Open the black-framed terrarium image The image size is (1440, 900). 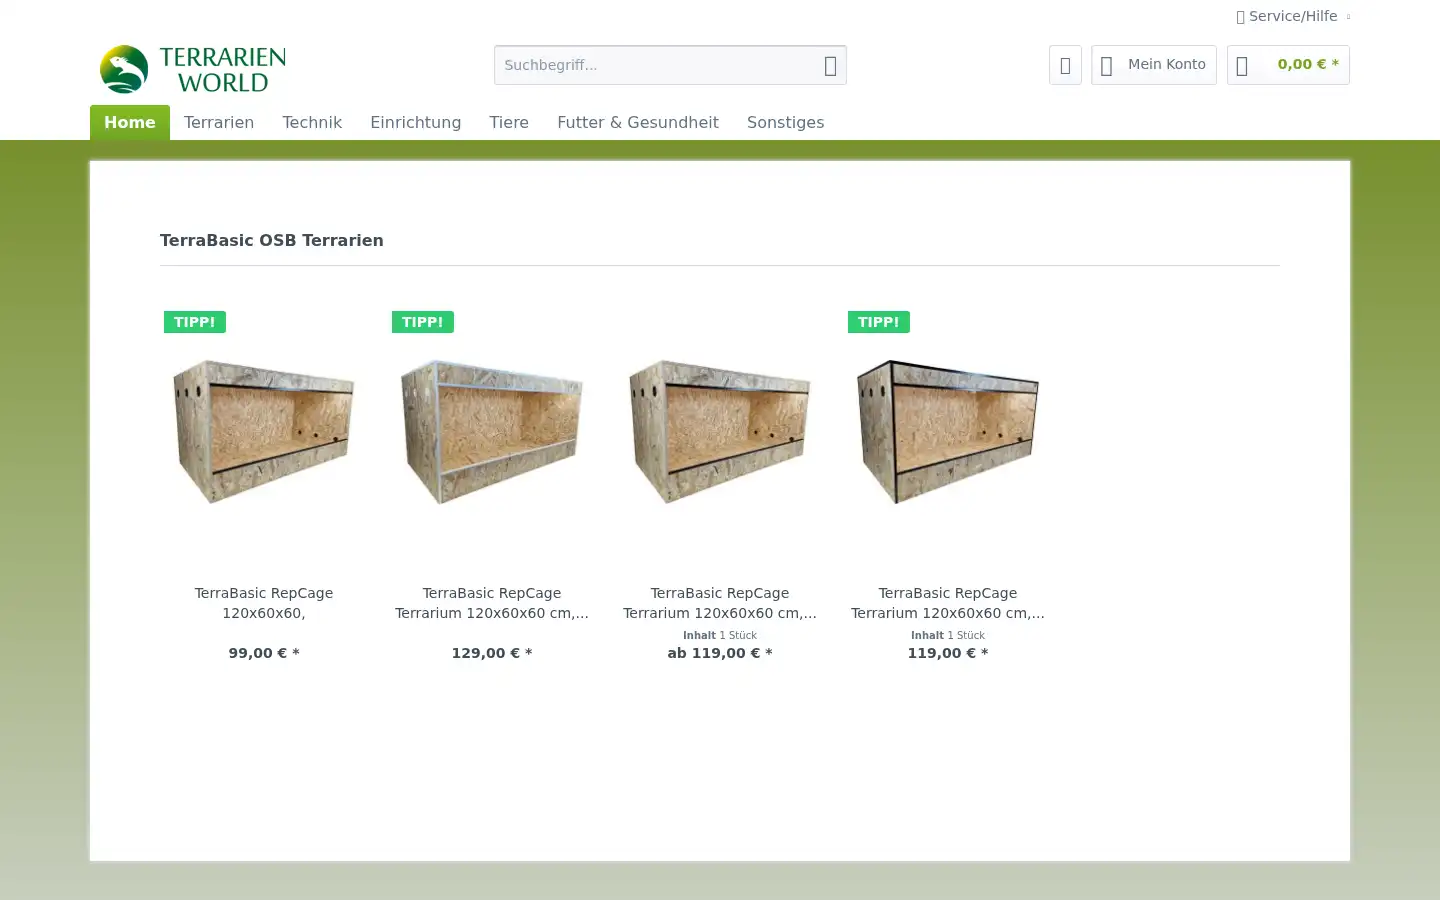pyautogui.click(x=948, y=432)
